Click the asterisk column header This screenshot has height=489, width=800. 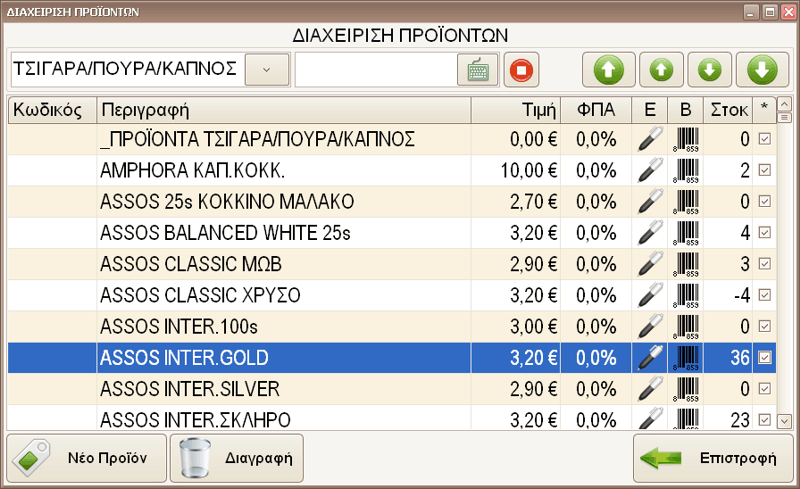[764, 110]
